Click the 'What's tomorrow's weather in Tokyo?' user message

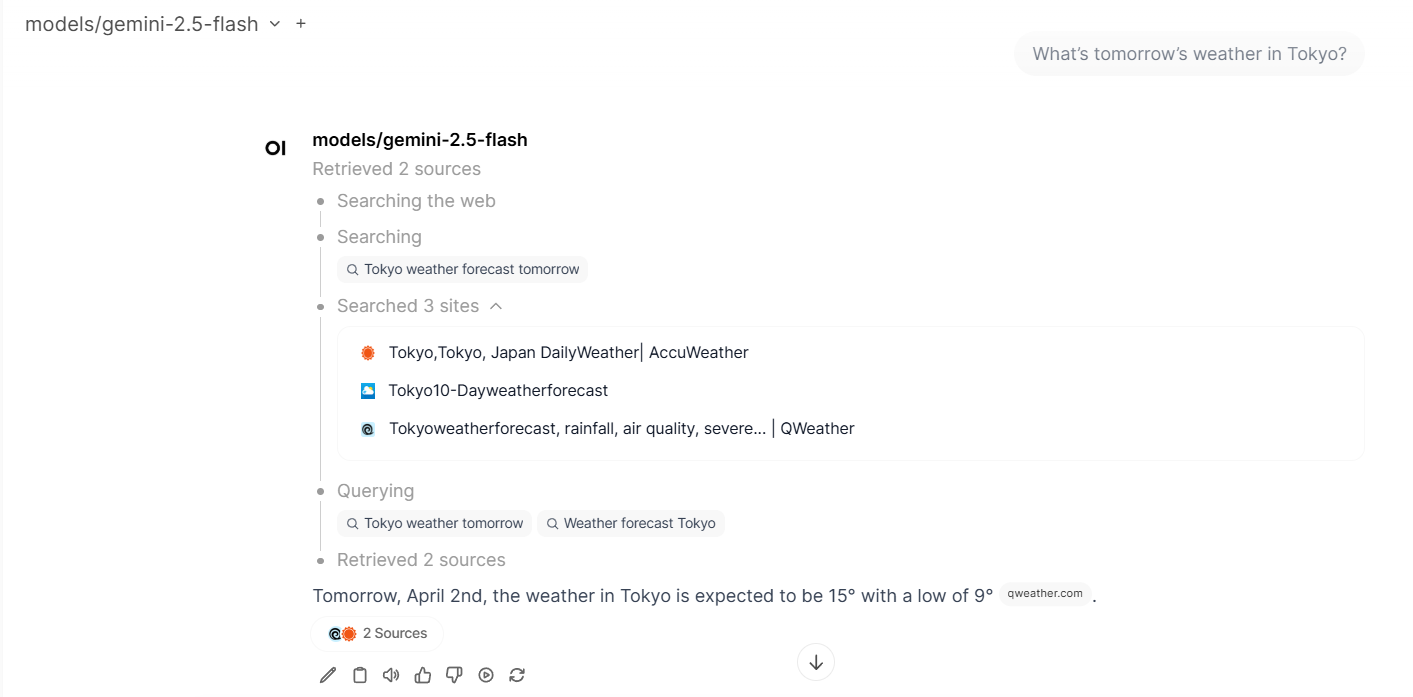coord(1190,54)
